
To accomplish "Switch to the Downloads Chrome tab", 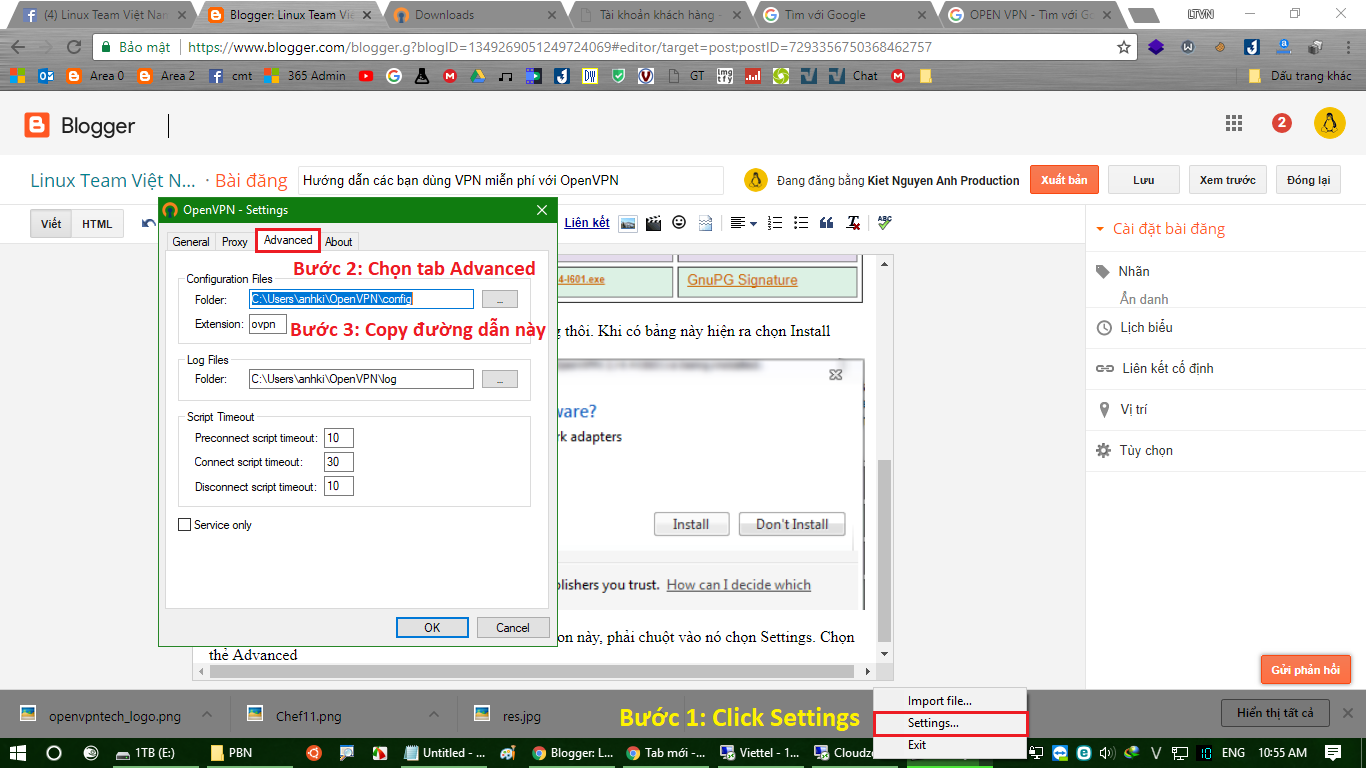I will (472, 15).
